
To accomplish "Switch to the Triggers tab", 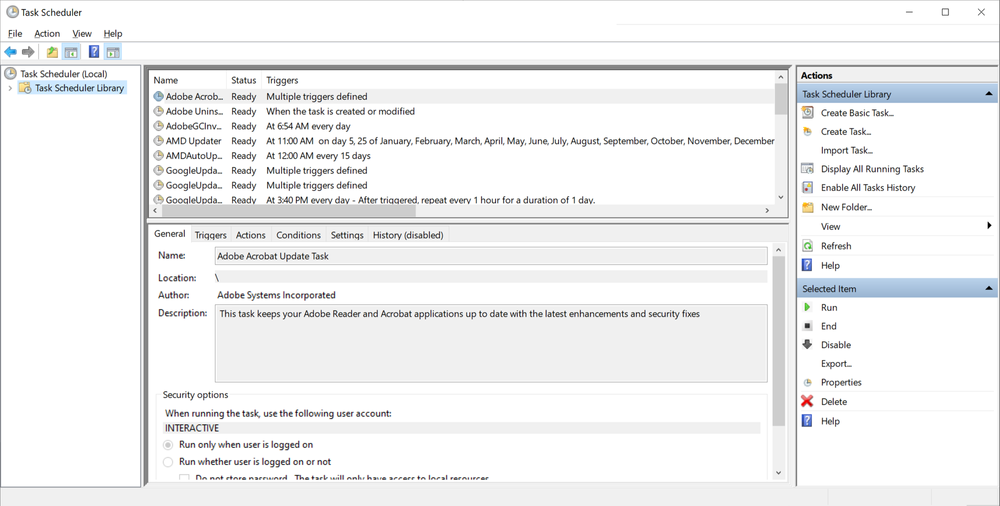I will pos(210,235).
